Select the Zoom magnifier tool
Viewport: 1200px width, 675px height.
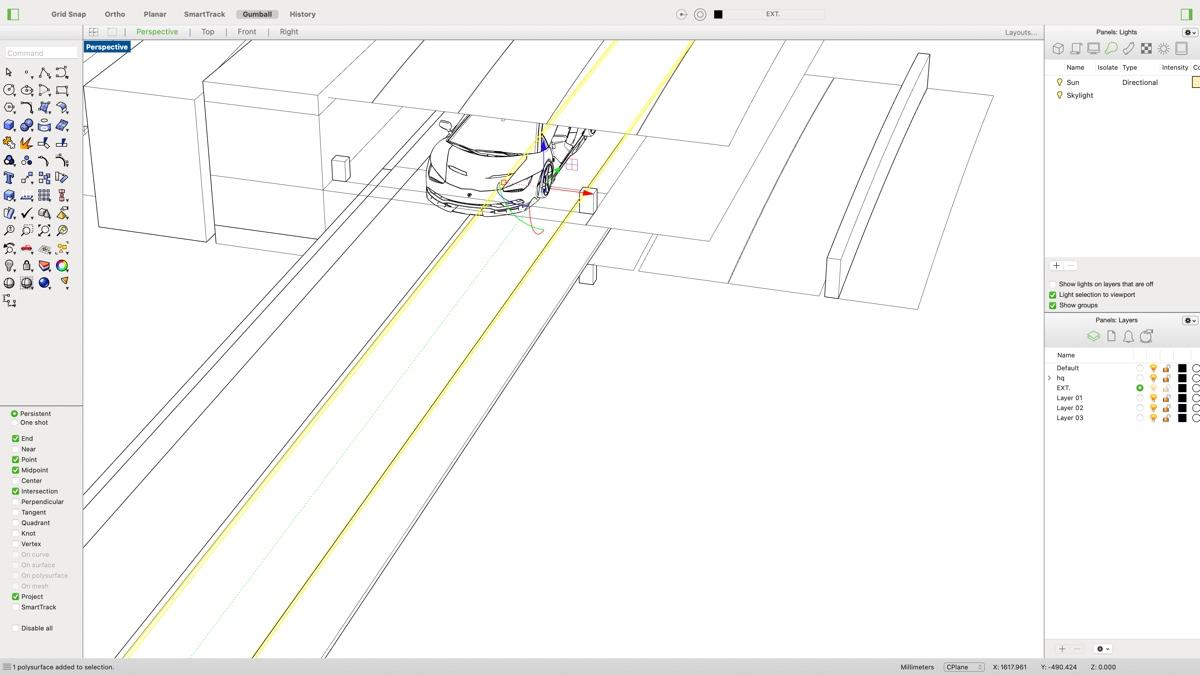(9, 230)
